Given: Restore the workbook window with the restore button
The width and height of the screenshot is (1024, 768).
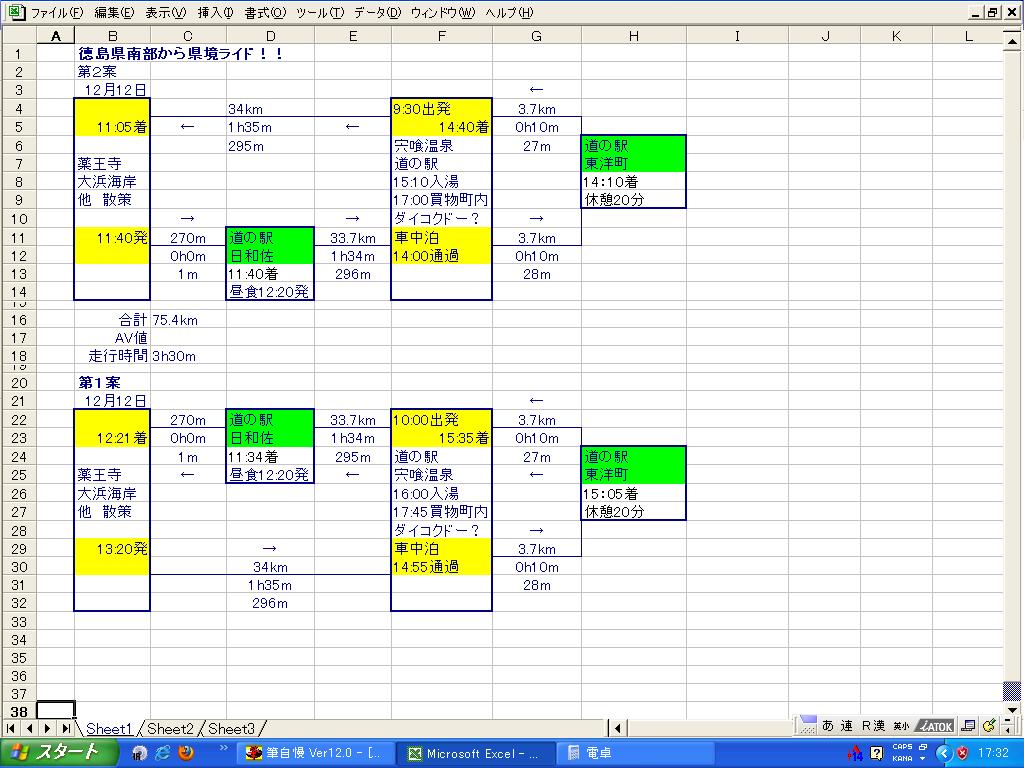Looking at the screenshot, I should coord(992,13).
